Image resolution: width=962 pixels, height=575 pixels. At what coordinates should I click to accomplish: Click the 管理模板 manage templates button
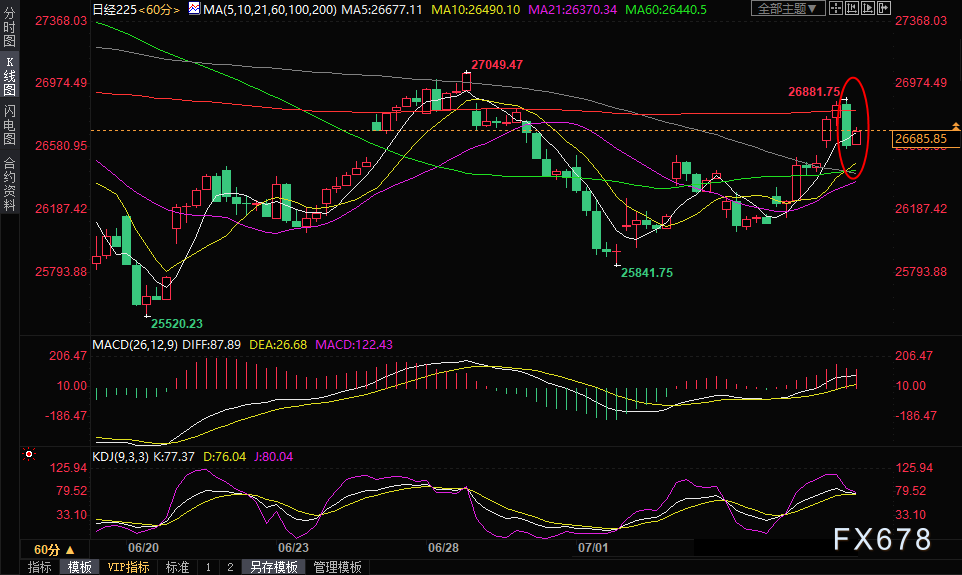click(x=337, y=567)
